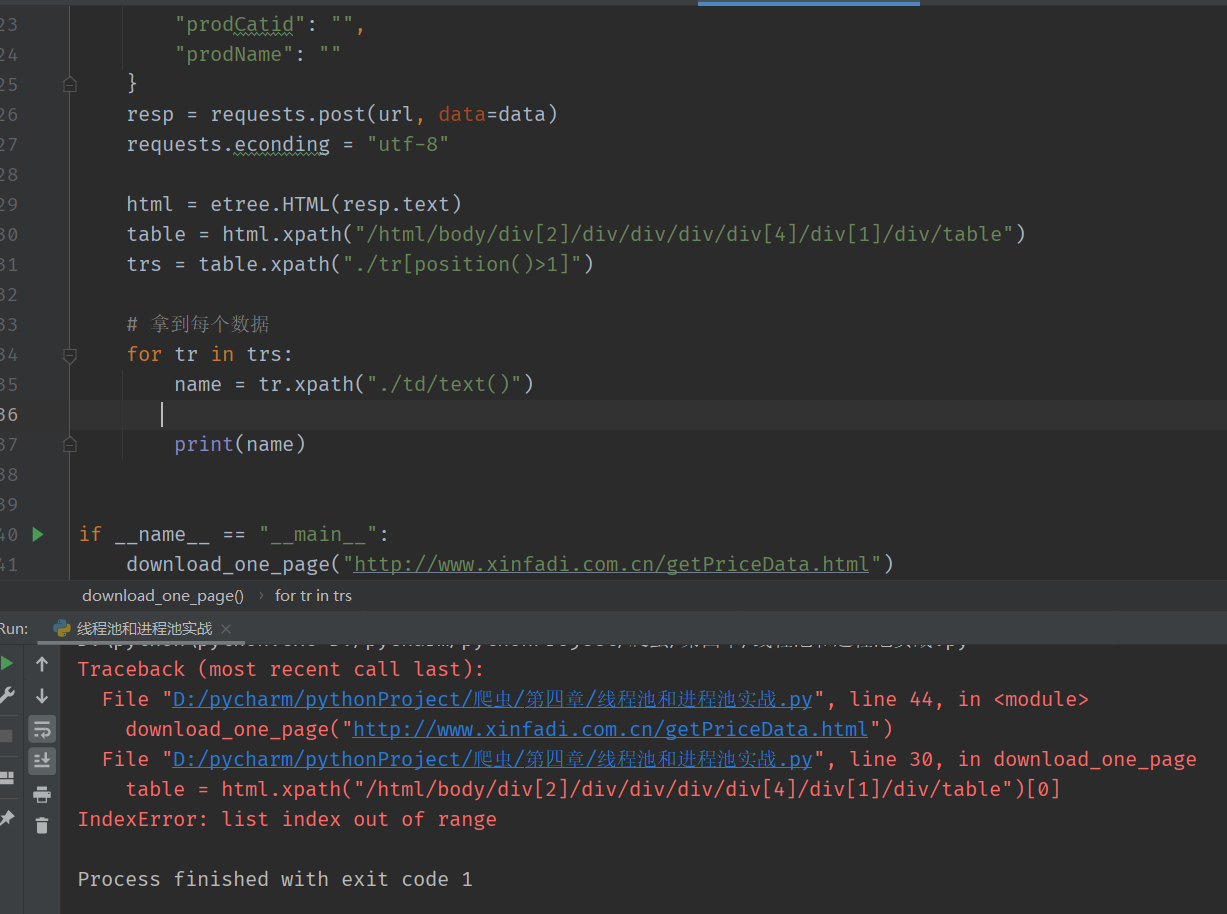This screenshot has width=1227, height=914.
Task: Open the traceback file link for line 44
Action: point(480,698)
